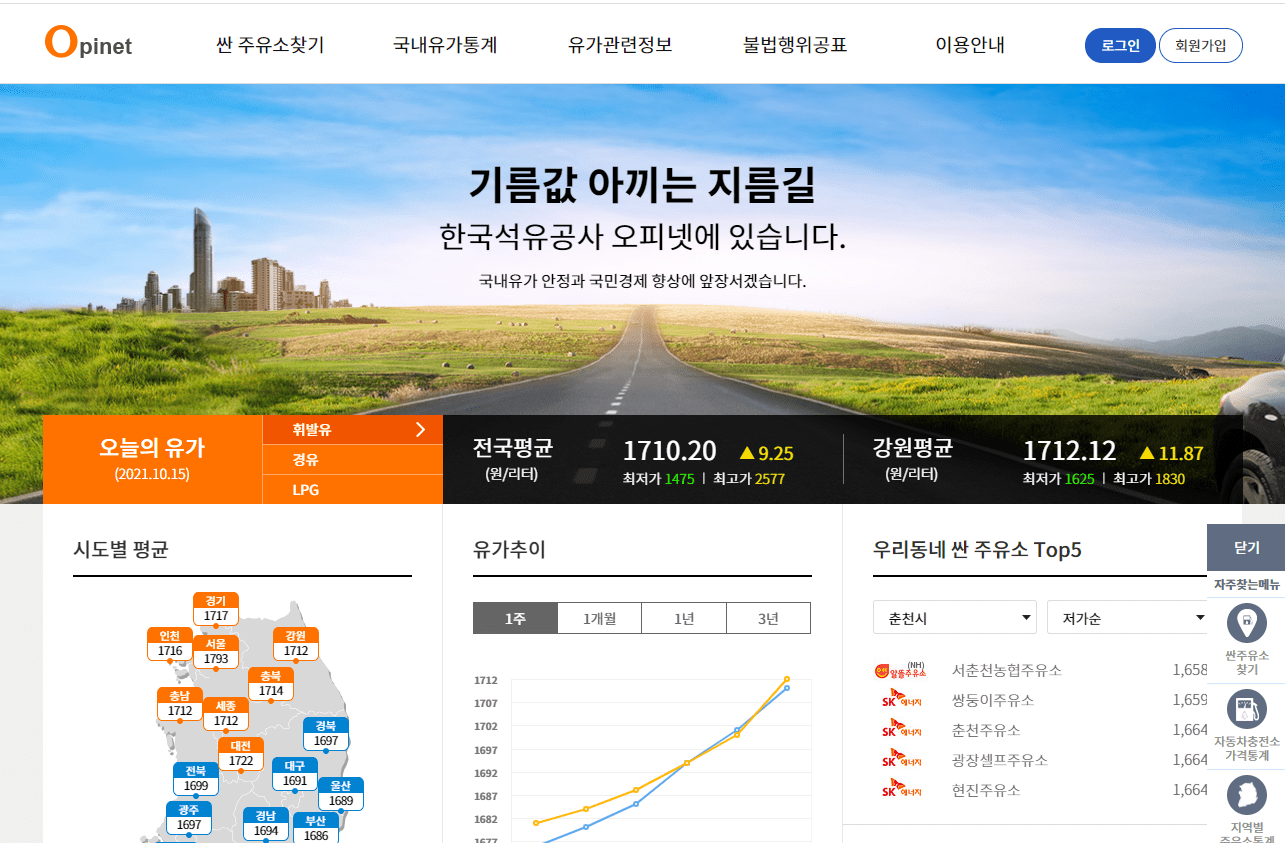Screen dimensions: 1285x843
Task: Click 대전 1722 map marker
Action: click(x=241, y=753)
